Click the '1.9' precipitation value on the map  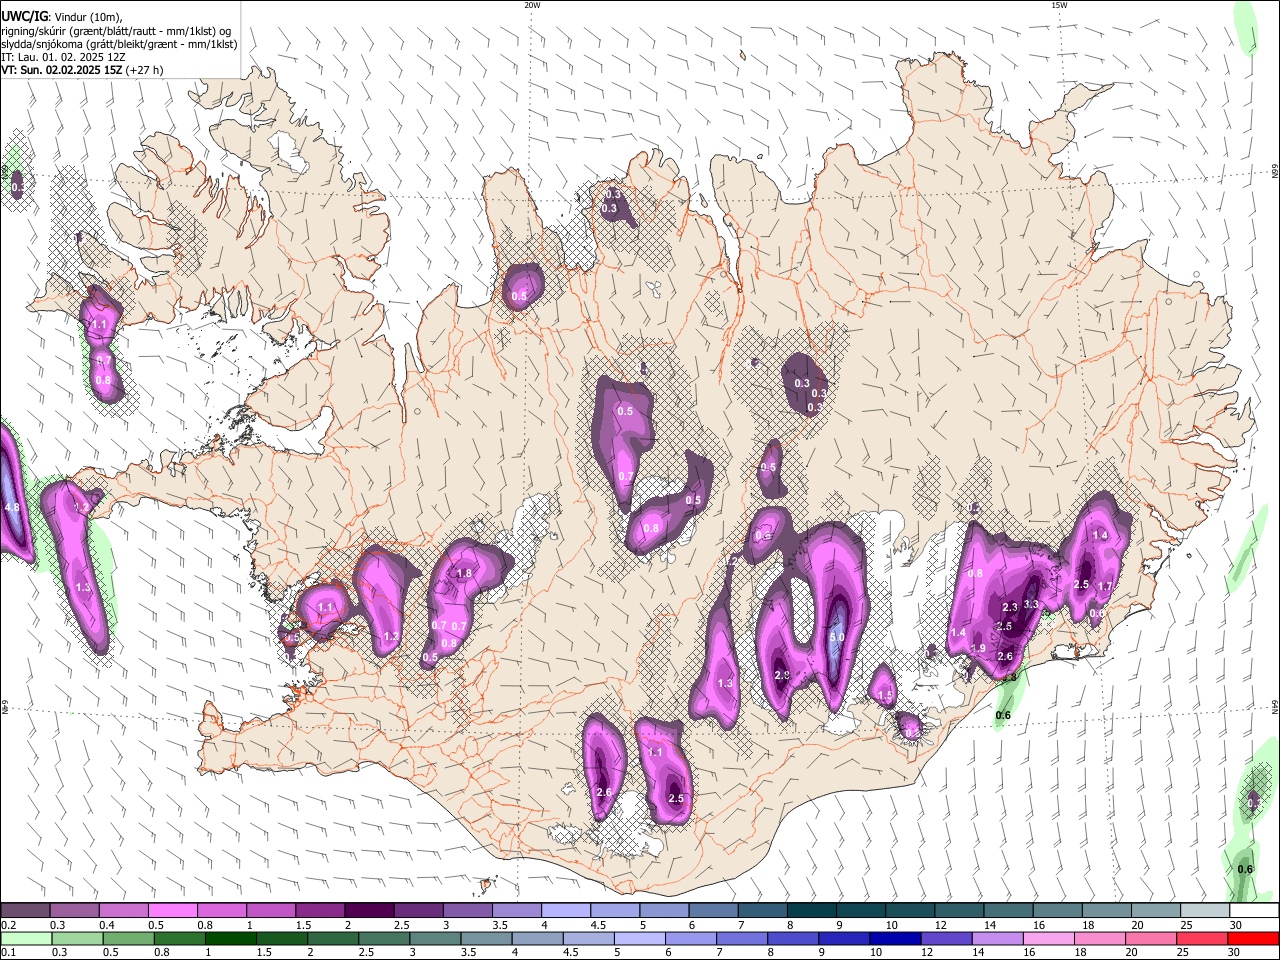click(x=978, y=648)
